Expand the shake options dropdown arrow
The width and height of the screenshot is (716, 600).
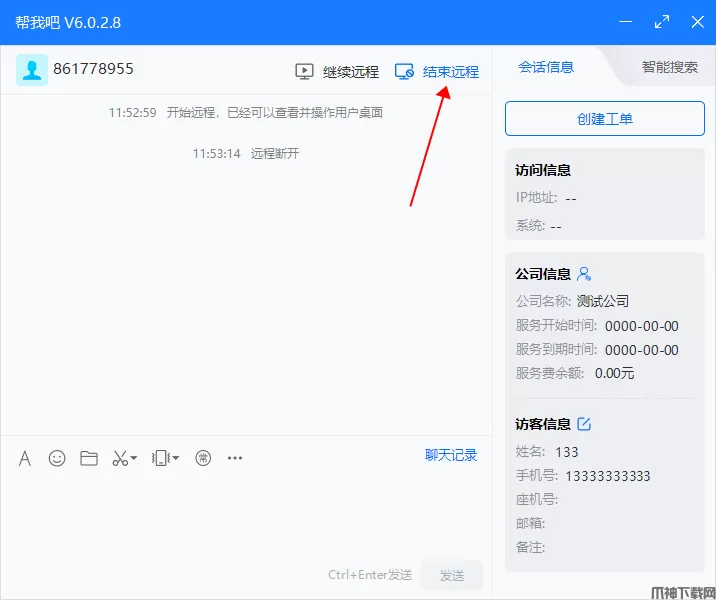click(x=176, y=458)
